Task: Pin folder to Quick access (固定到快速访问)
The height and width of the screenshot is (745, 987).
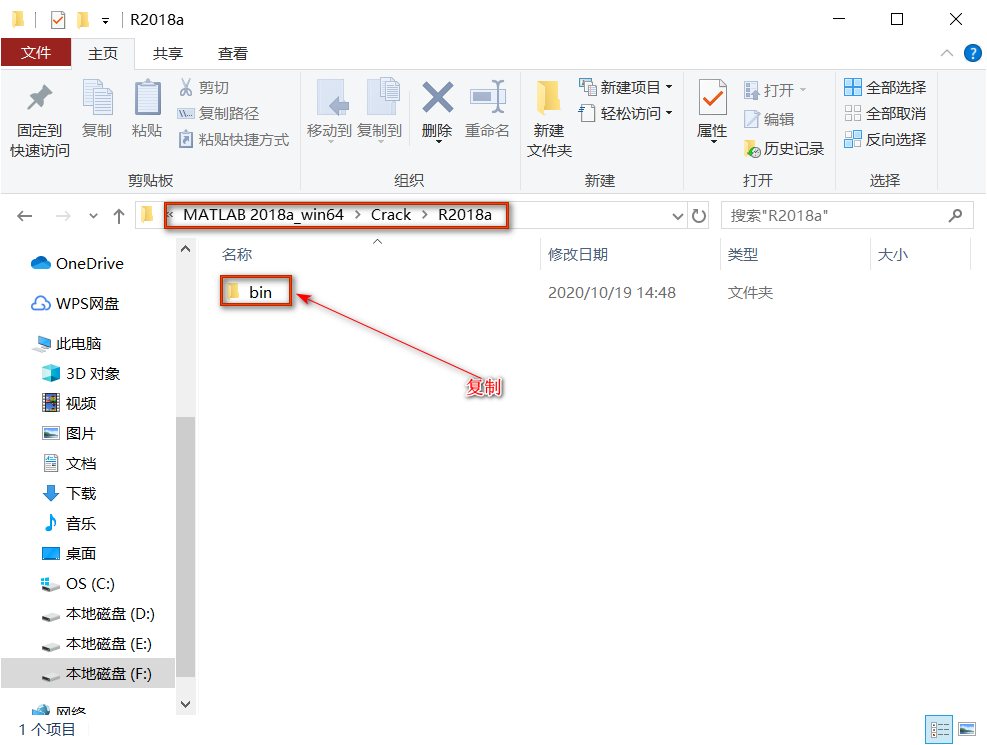Action: point(40,120)
